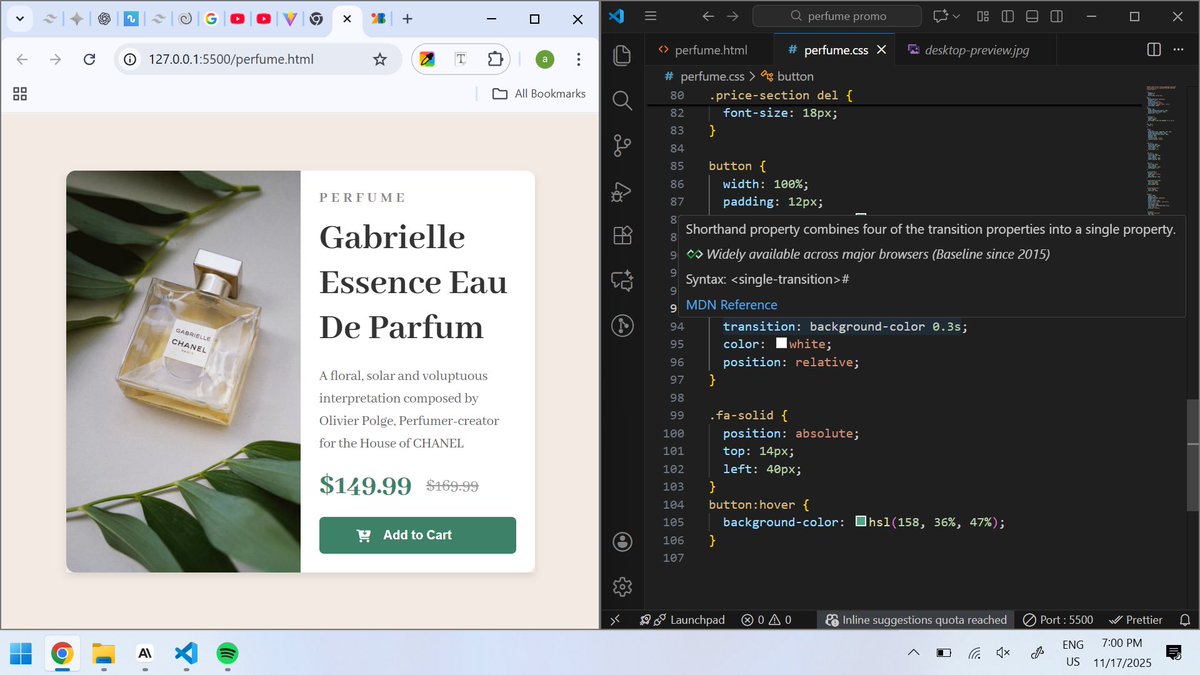1200x675 pixels.
Task: Bookmark this page with the star
Action: [x=380, y=59]
